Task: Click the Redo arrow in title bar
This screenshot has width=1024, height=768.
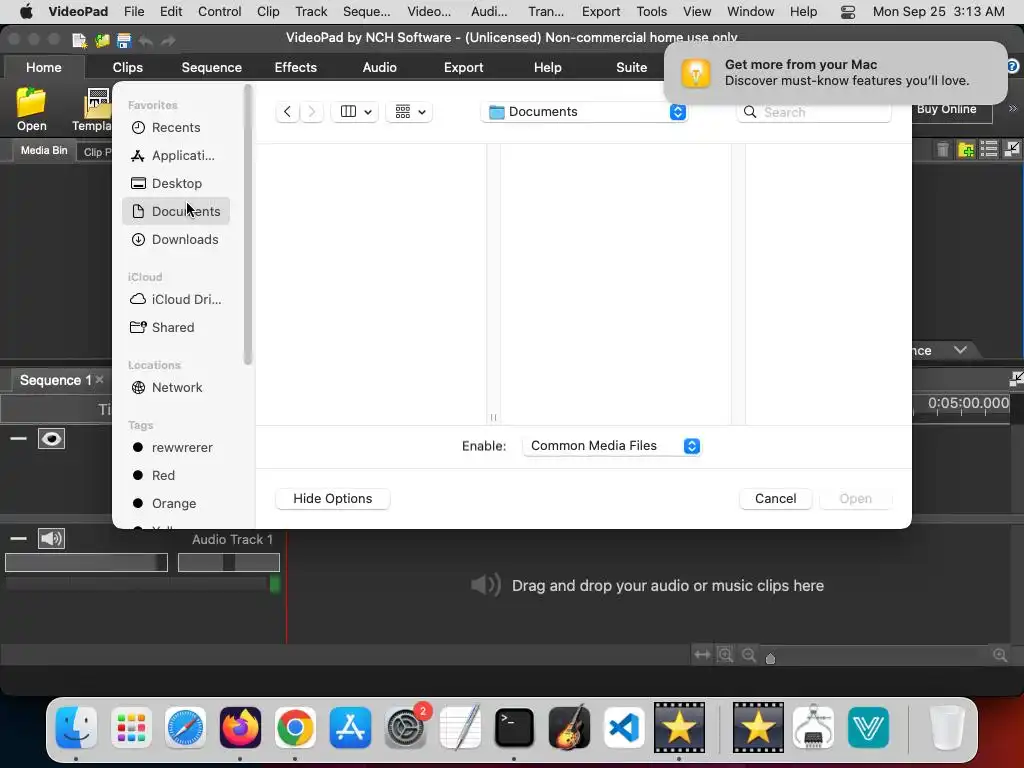Action: click(x=168, y=40)
